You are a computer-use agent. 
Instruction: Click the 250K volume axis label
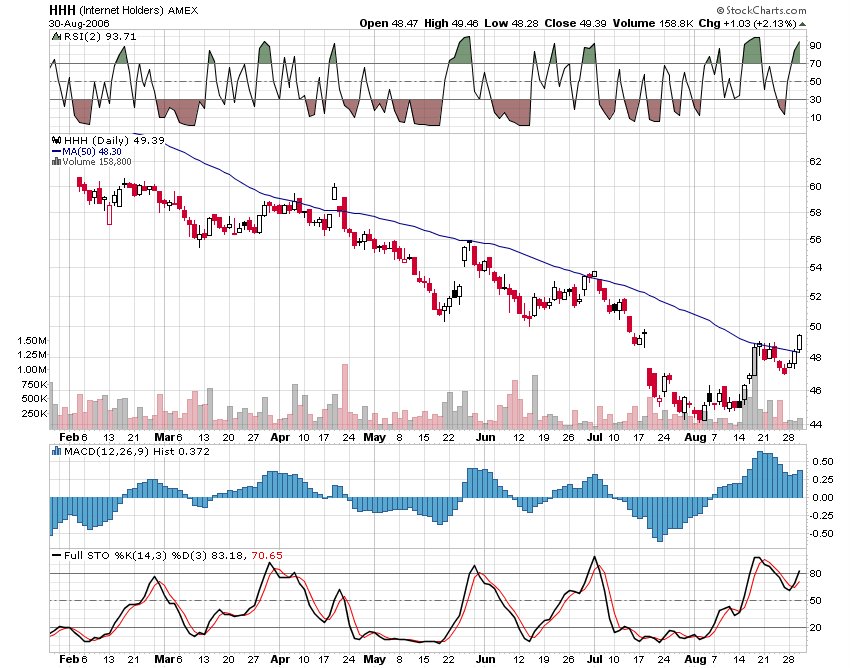click(x=34, y=414)
